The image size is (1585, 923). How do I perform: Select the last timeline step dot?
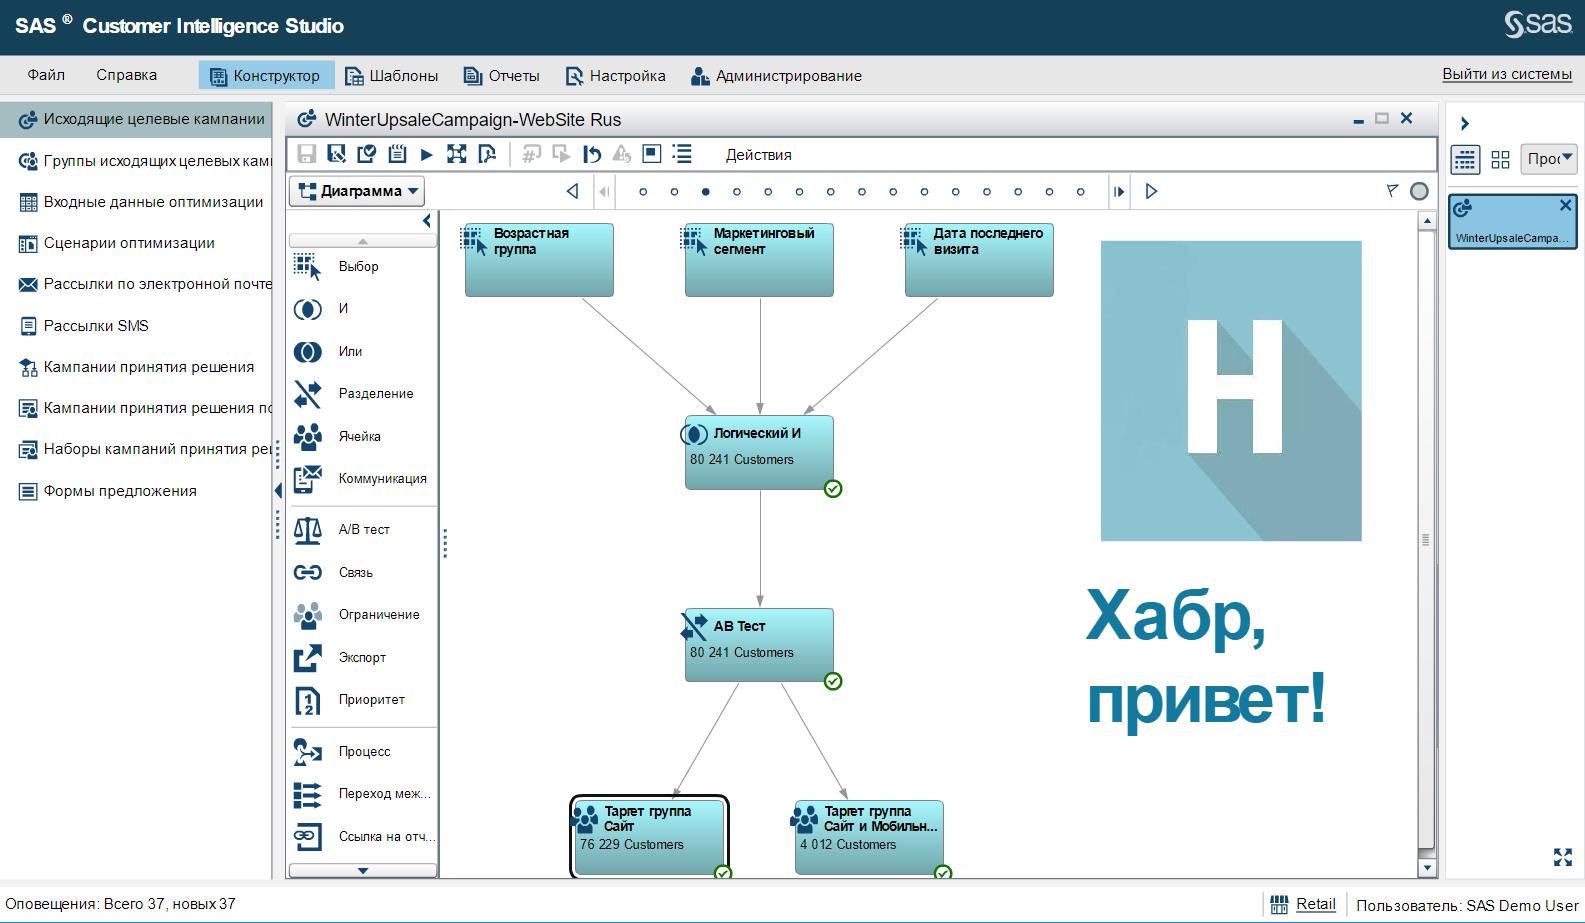pos(1080,192)
